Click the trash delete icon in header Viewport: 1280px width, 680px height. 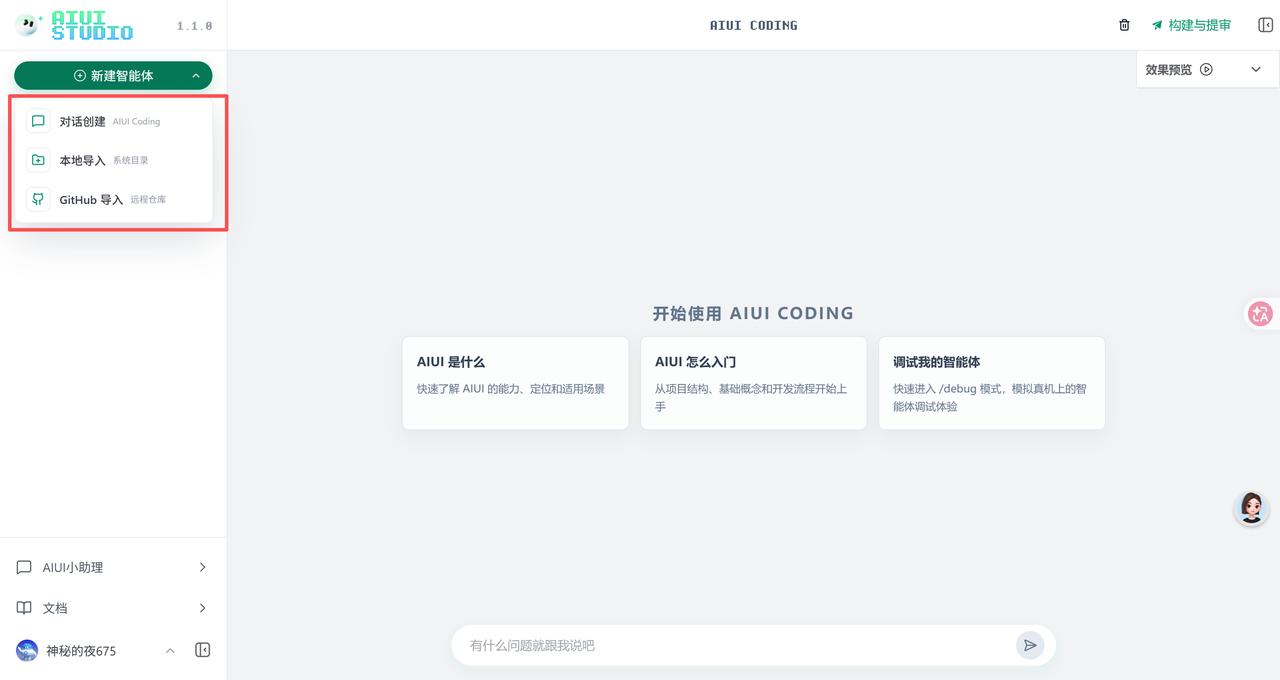(1124, 25)
